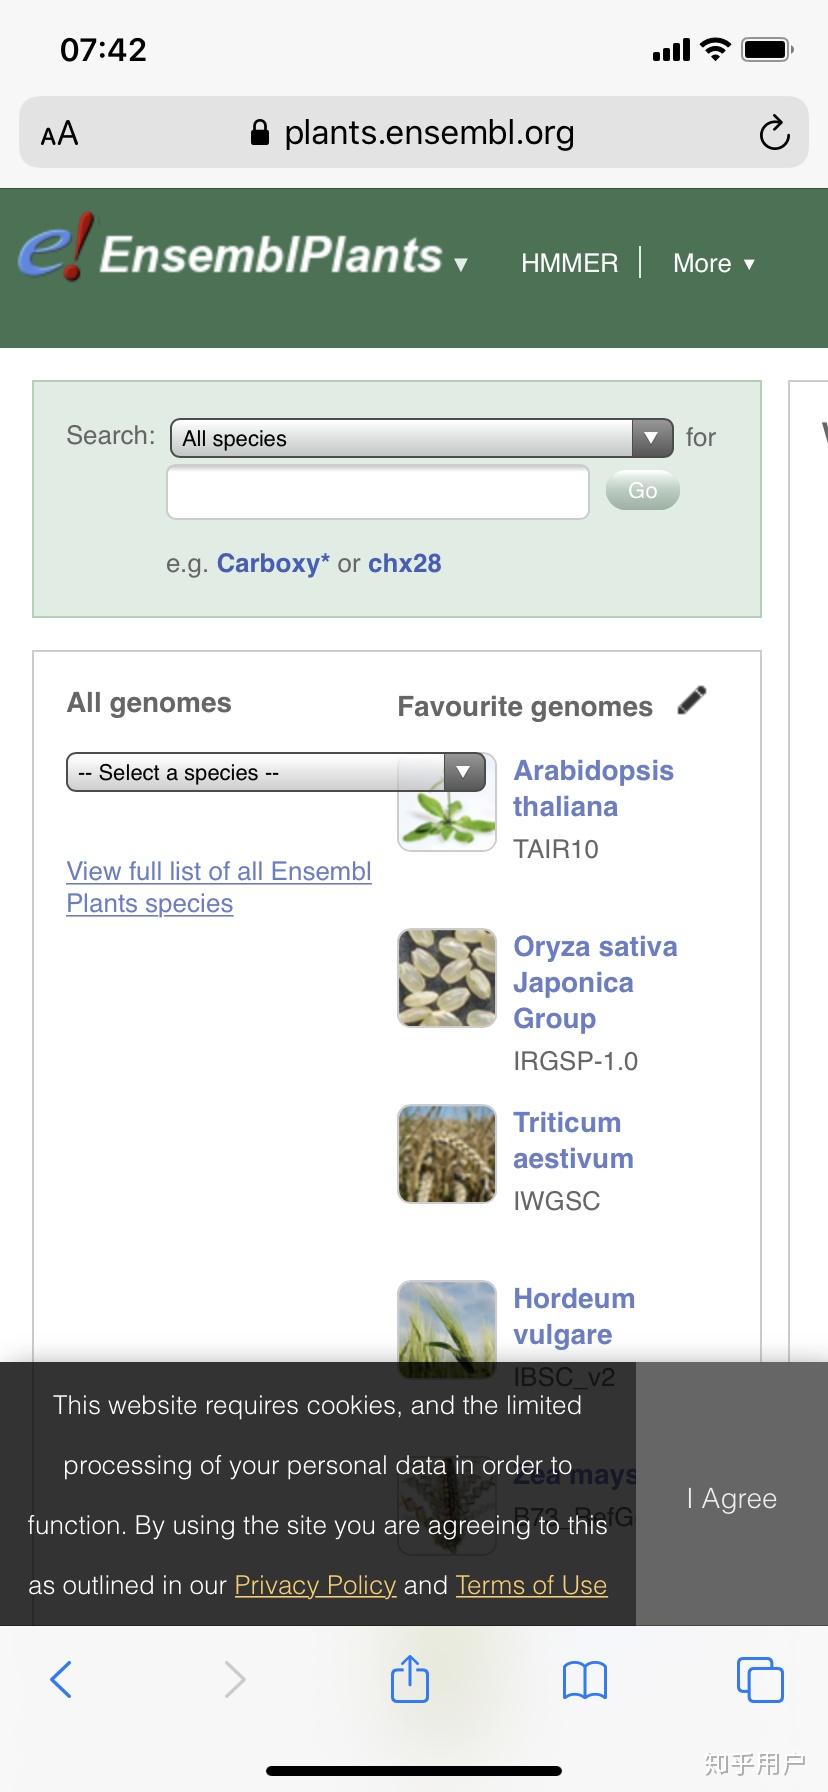Image resolution: width=828 pixels, height=1792 pixels.
Task: Select HMMER in the top navigation
Action: tap(569, 263)
